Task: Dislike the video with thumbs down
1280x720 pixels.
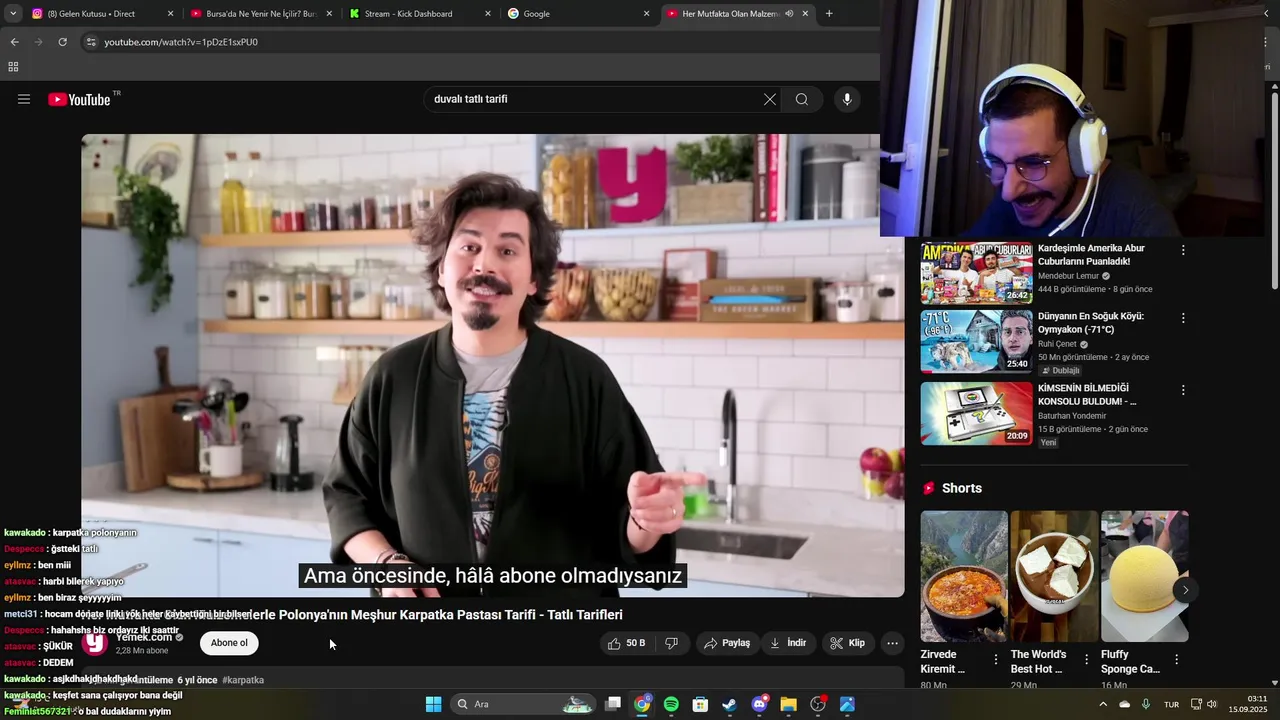Action: (672, 643)
